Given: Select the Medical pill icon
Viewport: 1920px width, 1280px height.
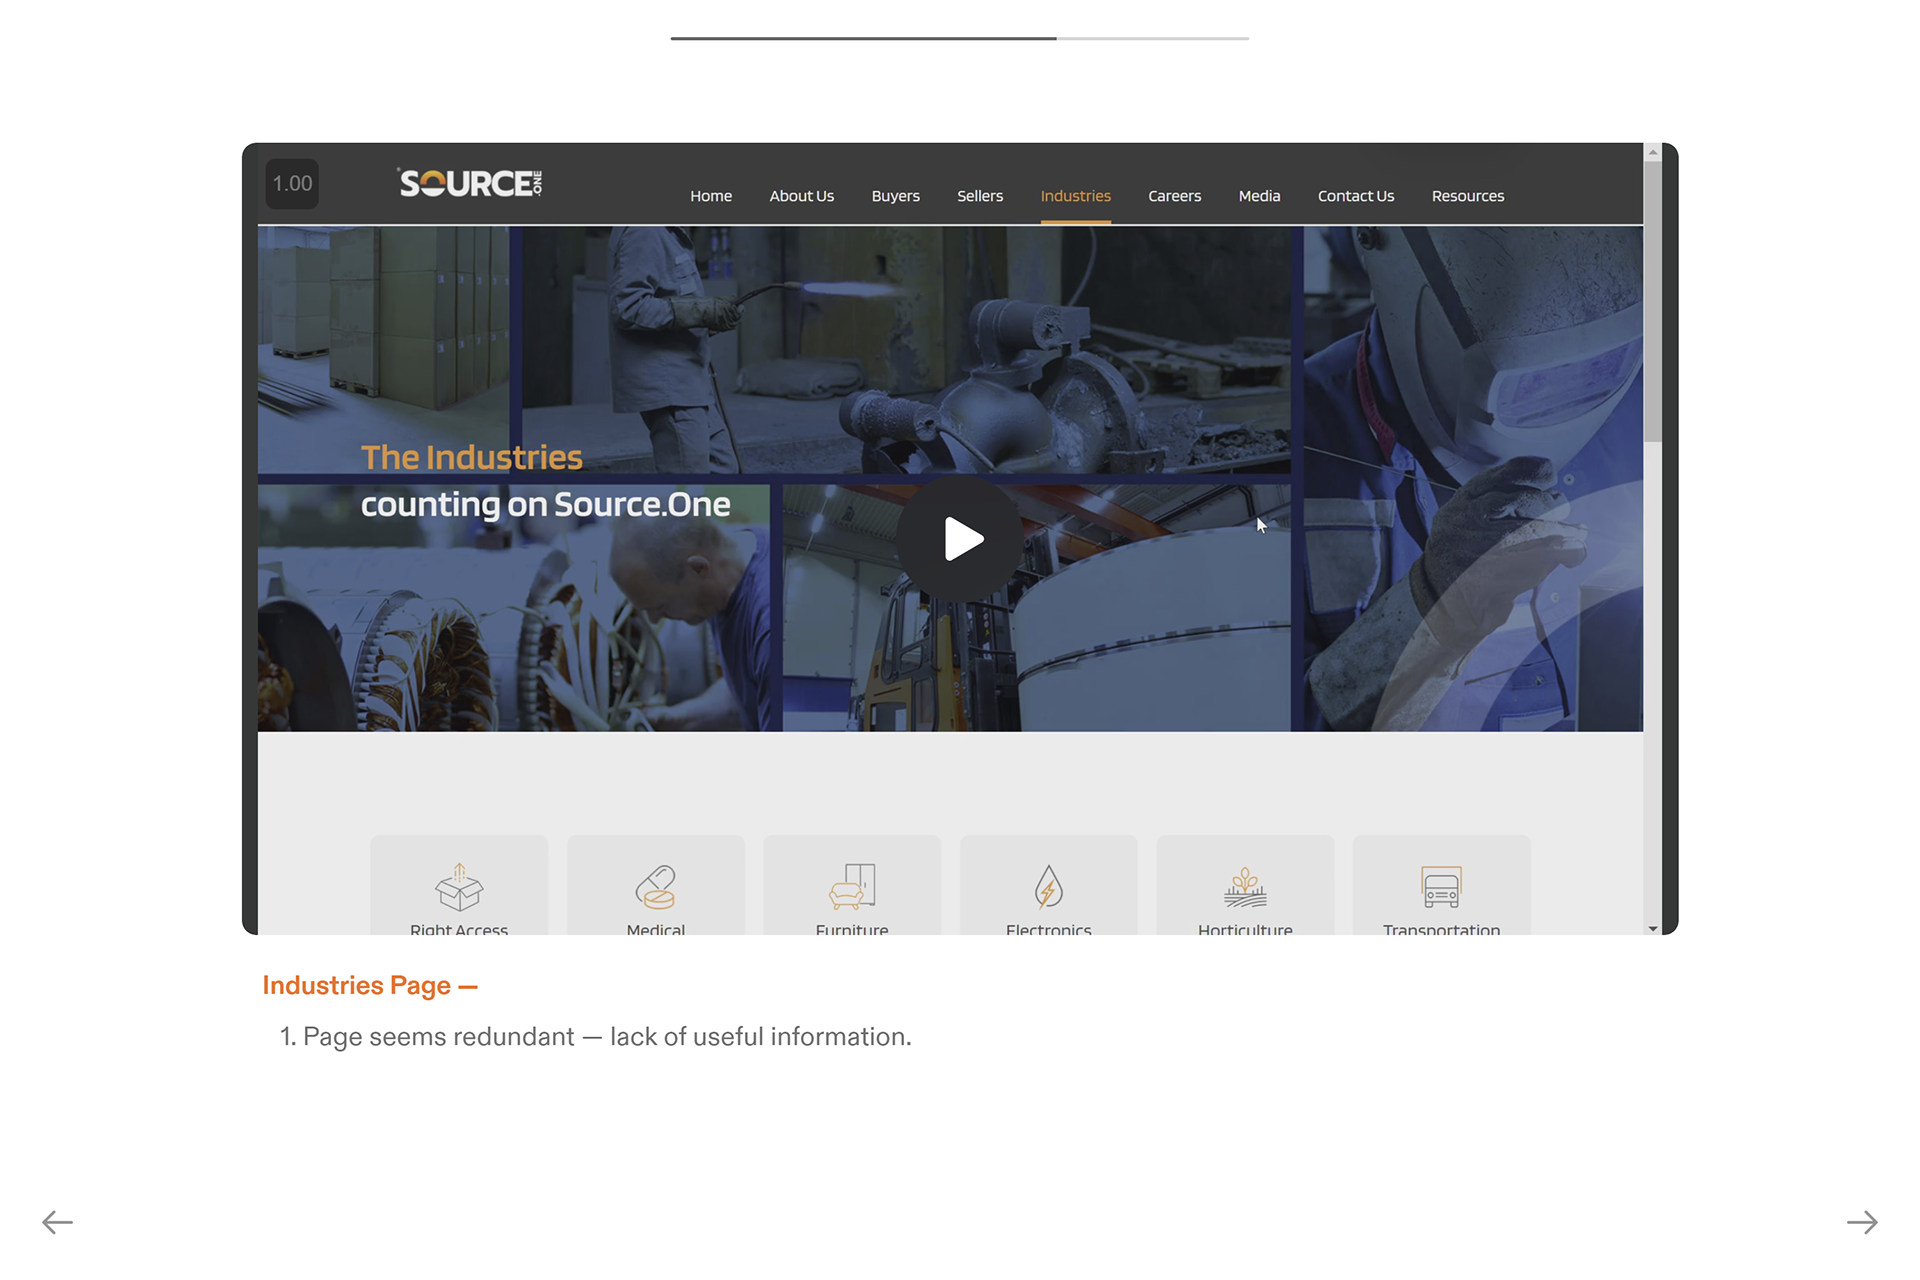Looking at the screenshot, I should click(656, 887).
